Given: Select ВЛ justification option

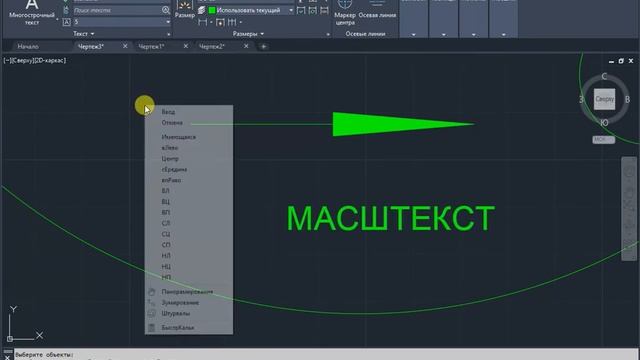Looking at the screenshot, I should [x=189, y=191].
